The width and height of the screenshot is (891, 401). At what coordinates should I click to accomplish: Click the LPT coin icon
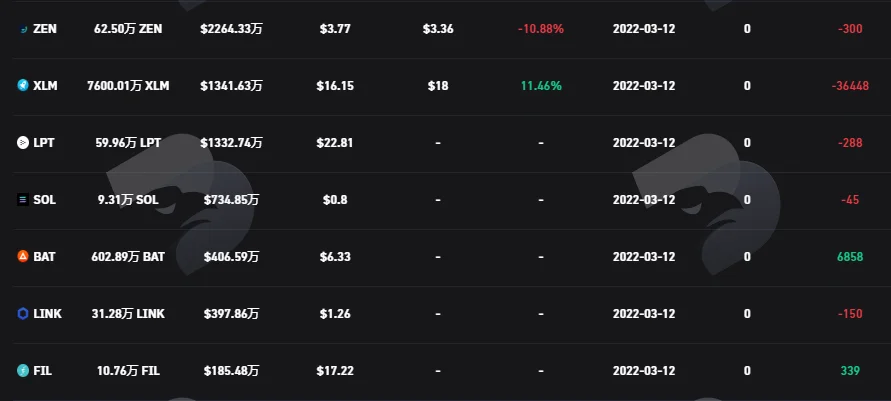(x=23, y=143)
